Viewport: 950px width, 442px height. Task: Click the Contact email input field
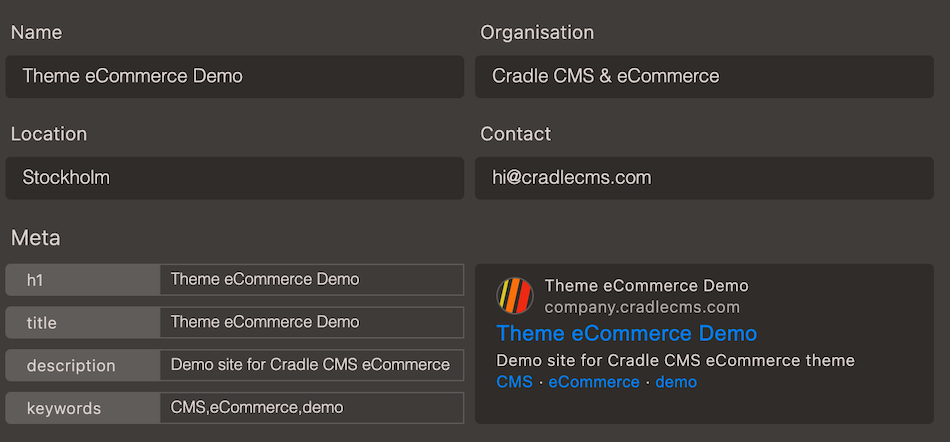[x=704, y=178]
